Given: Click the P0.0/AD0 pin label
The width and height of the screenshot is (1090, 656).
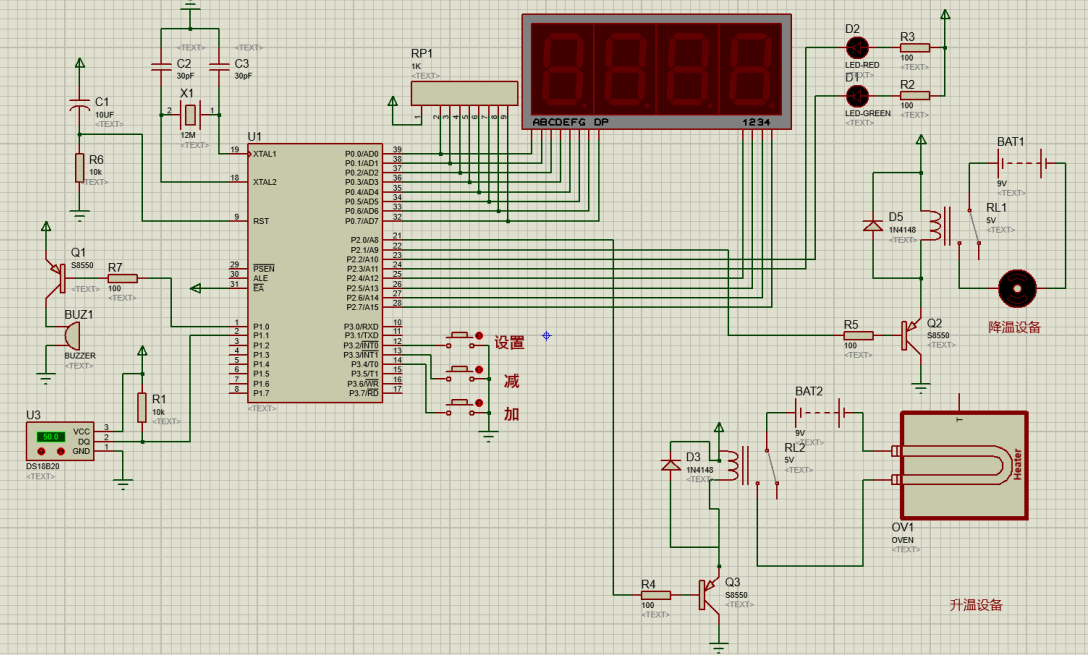Looking at the screenshot, I should pyautogui.click(x=362, y=154).
